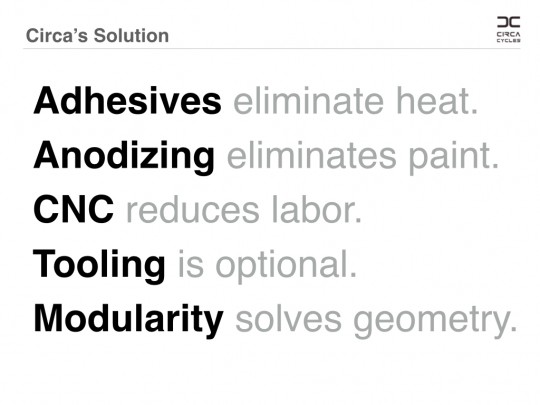Click the word 'heat.' in first line
The width and height of the screenshot is (540, 405).
tap(437, 101)
